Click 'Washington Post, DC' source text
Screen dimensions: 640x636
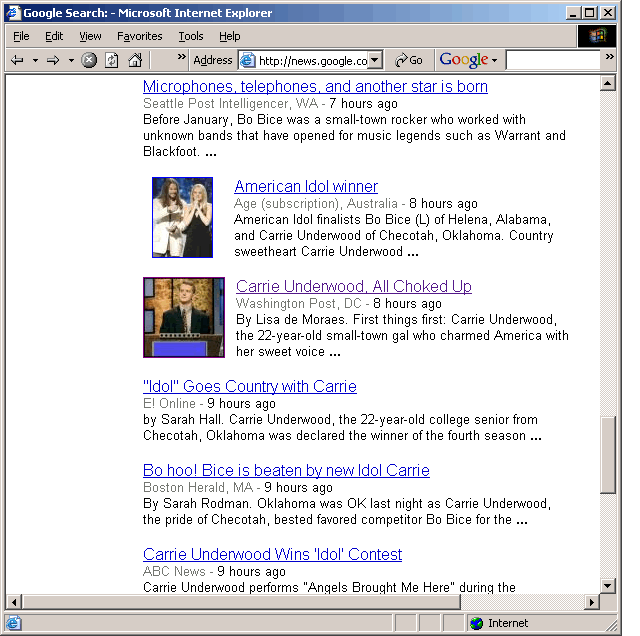coord(299,304)
